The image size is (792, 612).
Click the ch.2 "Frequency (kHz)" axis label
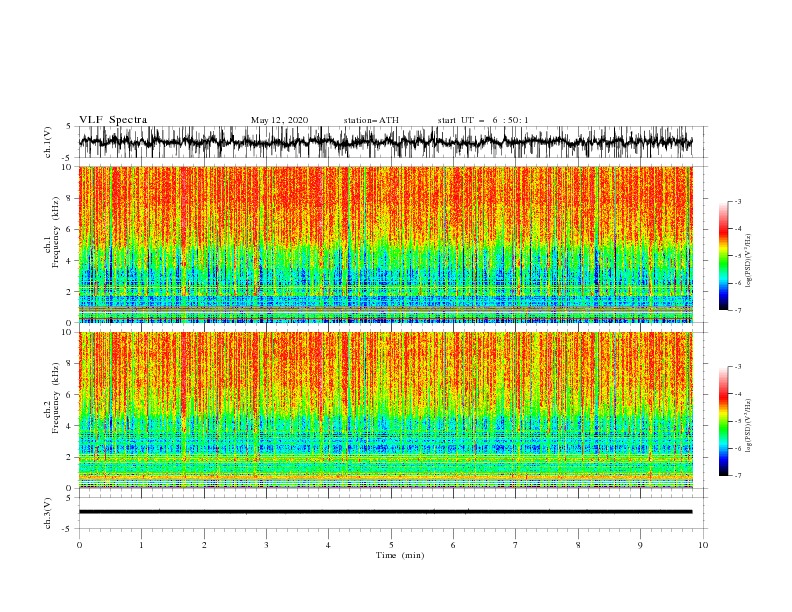pos(56,398)
